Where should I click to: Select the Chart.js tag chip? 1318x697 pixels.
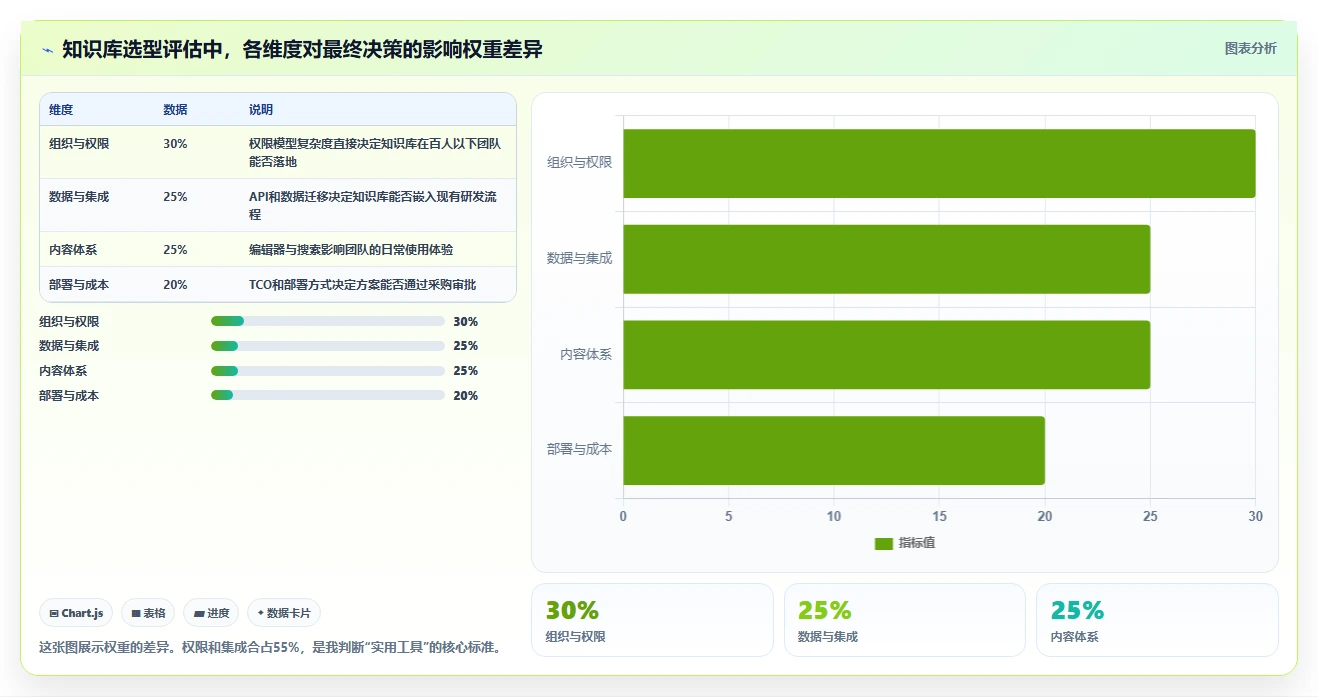76,613
